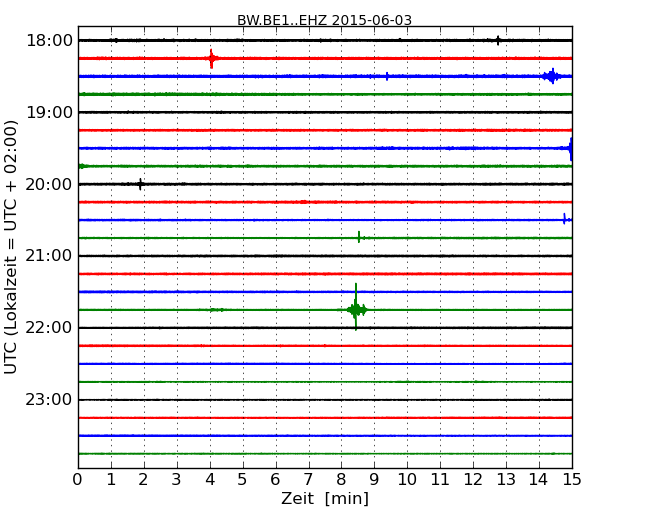The height and width of the screenshot is (520, 650).
Task: Click x-axis tick label 13
Action: tap(506, 480)
